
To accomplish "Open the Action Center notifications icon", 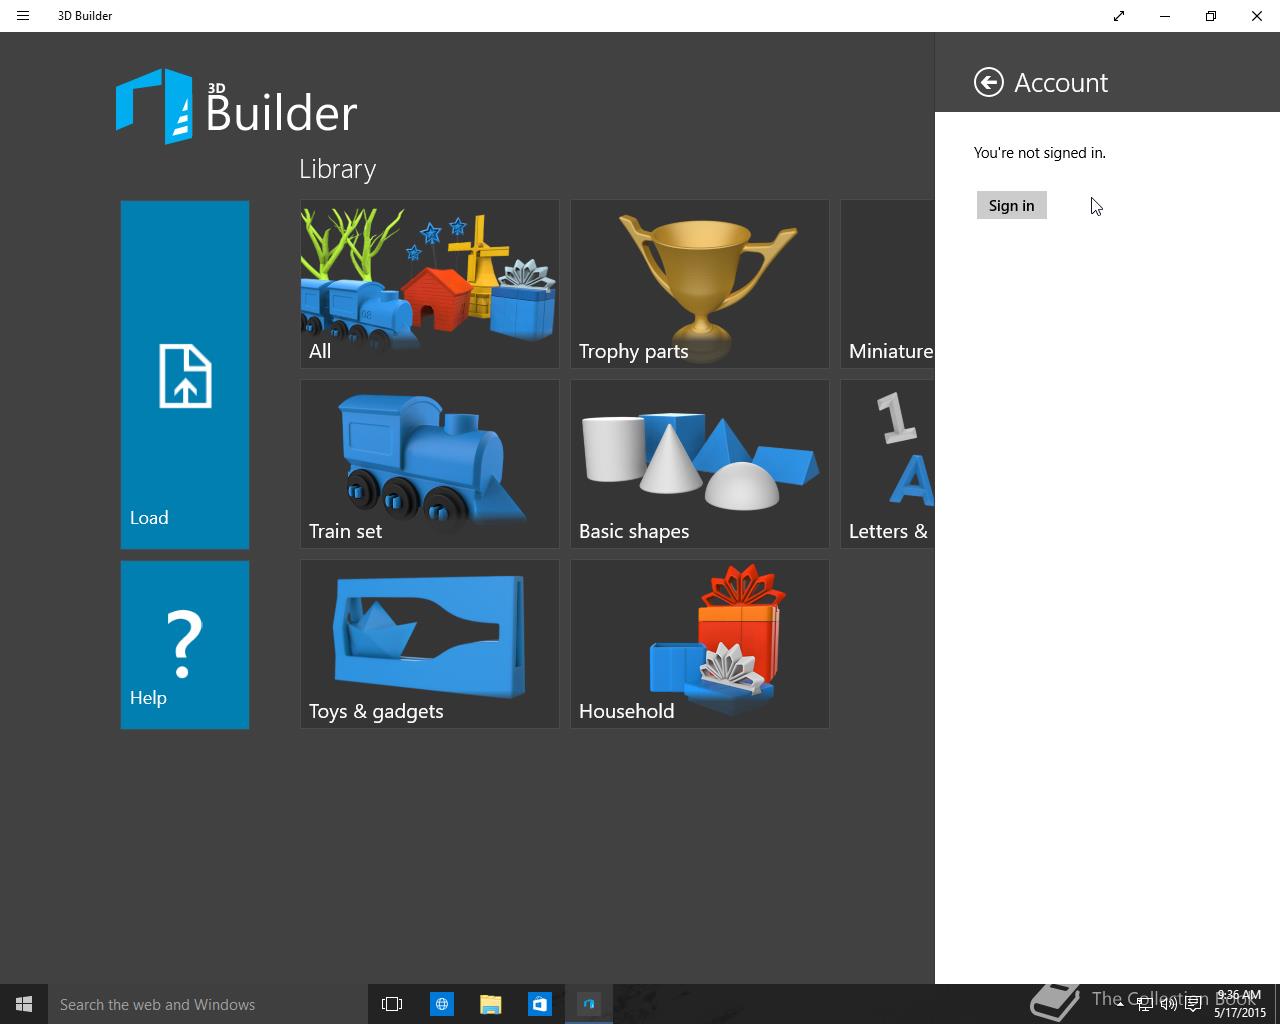I will [1193, 1004].
